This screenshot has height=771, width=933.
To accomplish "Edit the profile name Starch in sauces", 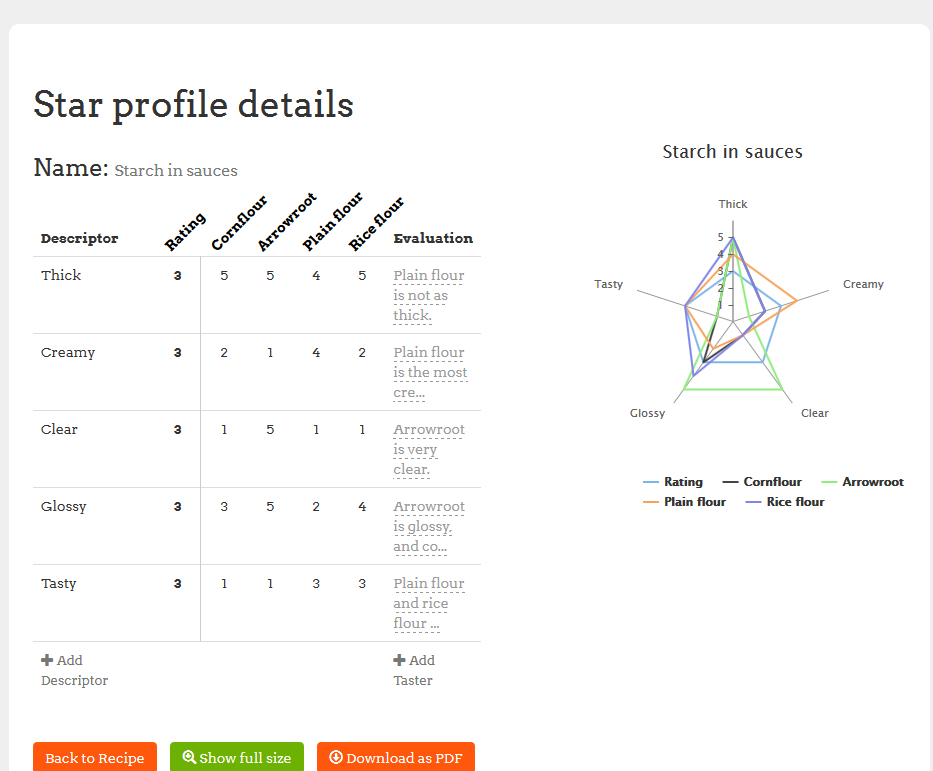I will pos(176,171).
